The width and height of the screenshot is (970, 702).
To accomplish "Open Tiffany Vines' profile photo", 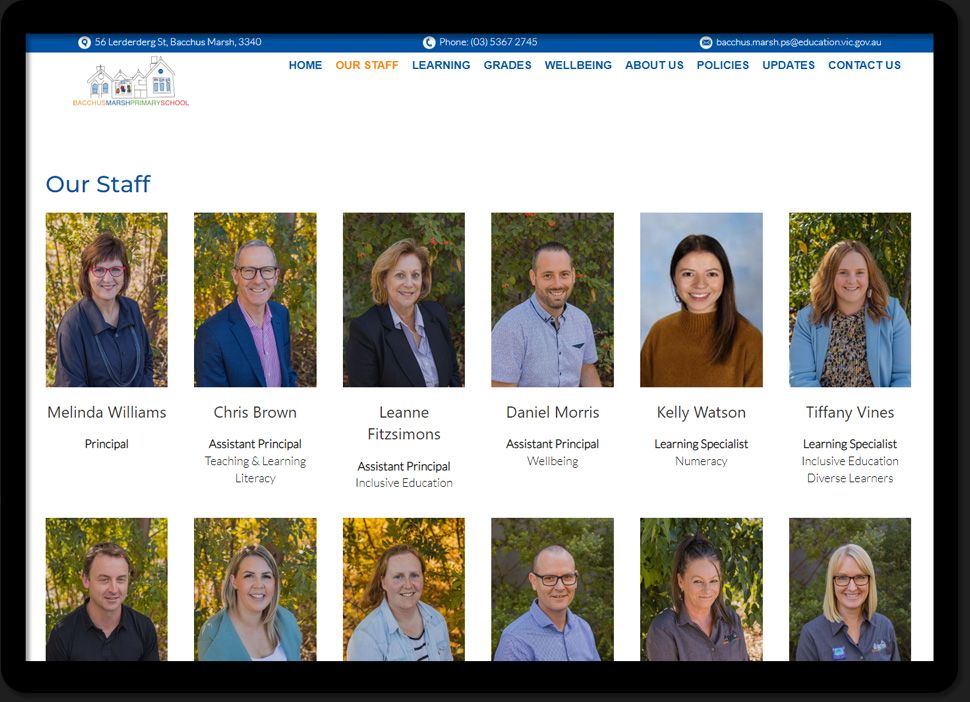I will 850,299.
